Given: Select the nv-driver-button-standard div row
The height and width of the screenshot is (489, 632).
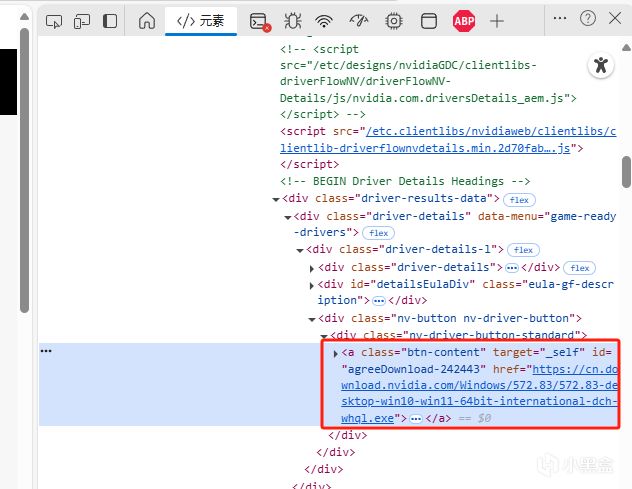Looking at the screenshot, I should point(458,335).
